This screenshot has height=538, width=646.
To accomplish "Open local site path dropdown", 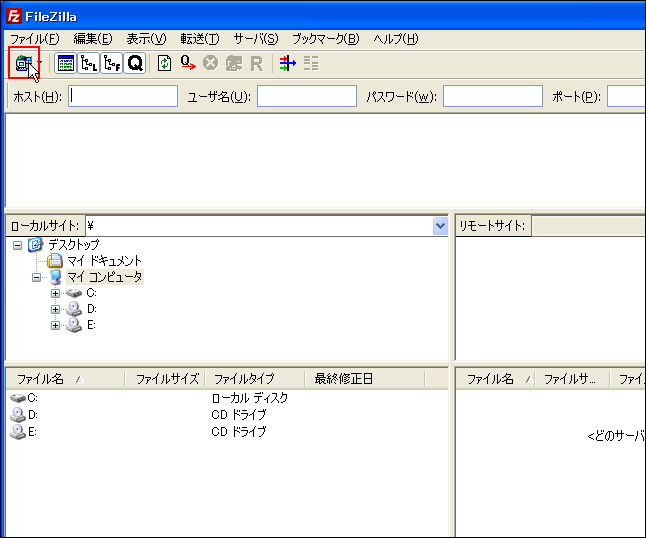I will (440, 226).
